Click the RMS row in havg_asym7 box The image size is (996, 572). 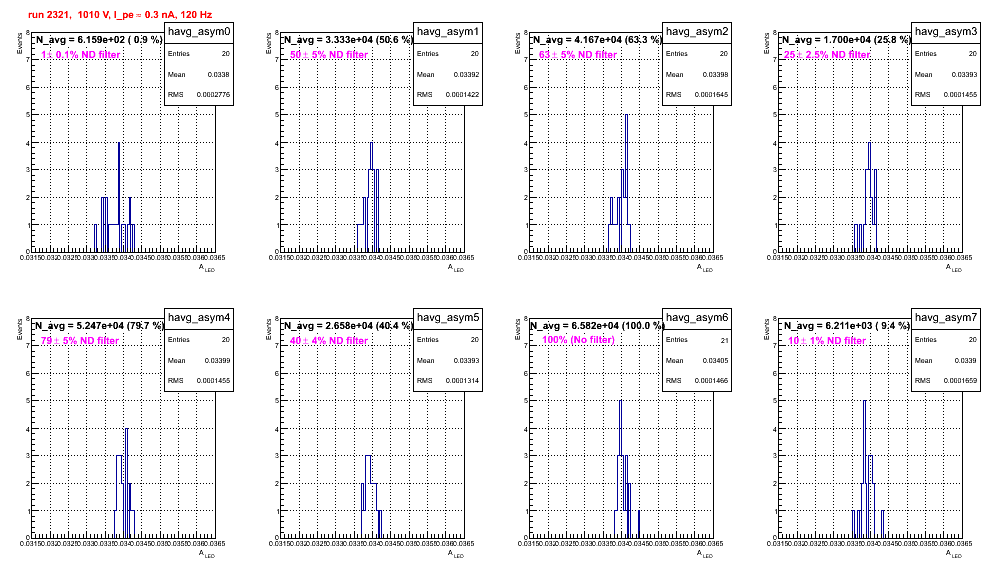point(946,381)
